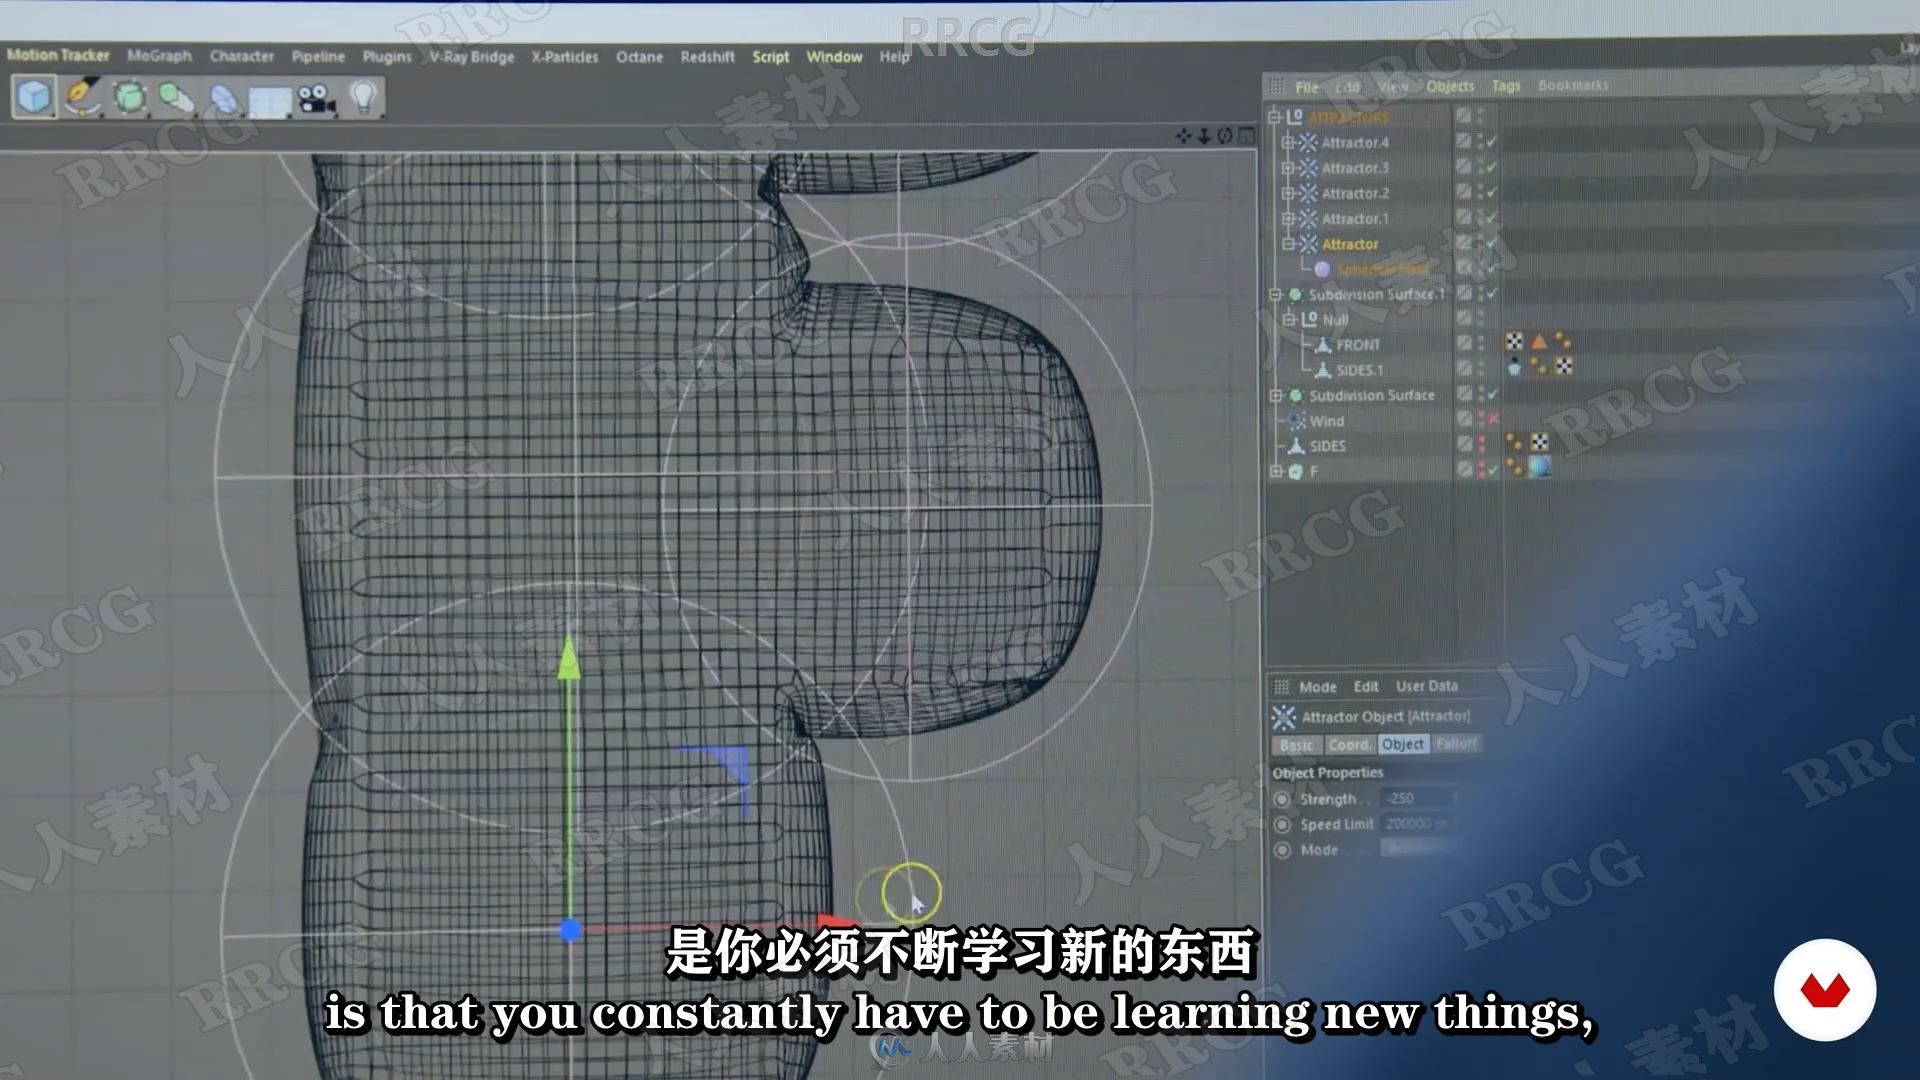Click the checkerboard texture tag on FRONT
The height and width of the screenshot is (1080, 1920).
click(1514, 342)
